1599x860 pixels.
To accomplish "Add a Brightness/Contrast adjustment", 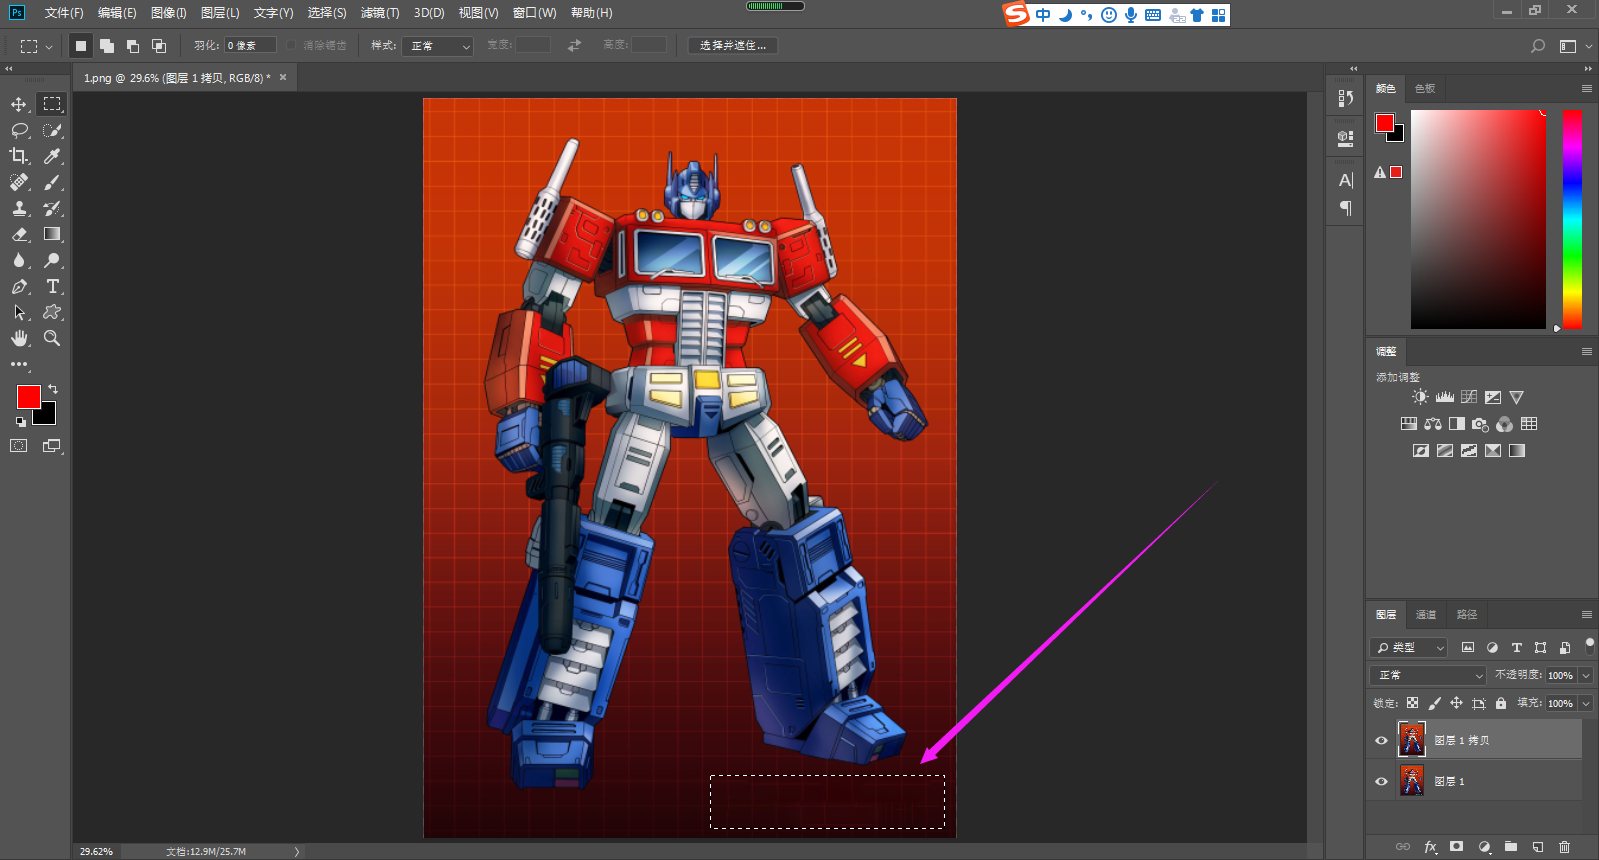I will (1420, 397).
